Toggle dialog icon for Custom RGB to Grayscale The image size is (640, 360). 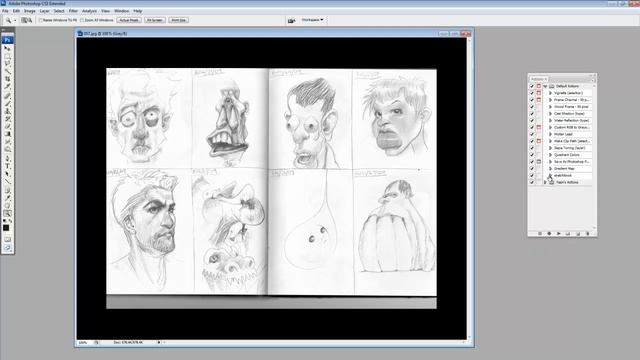pos(539,127)
